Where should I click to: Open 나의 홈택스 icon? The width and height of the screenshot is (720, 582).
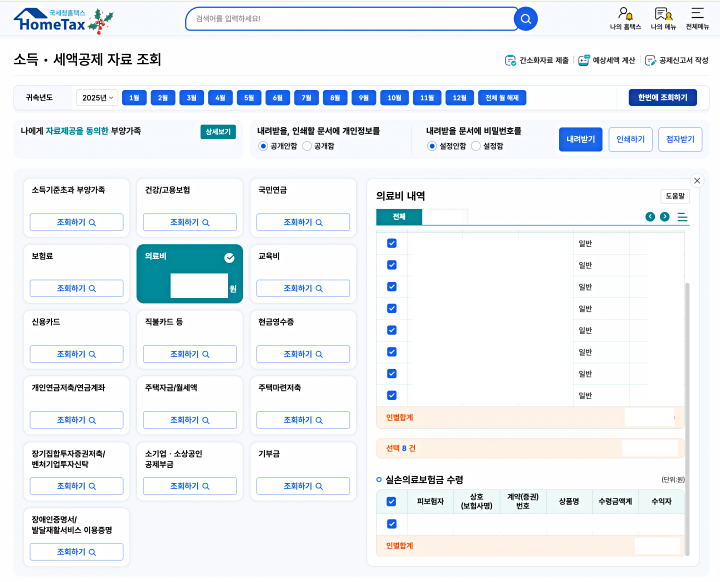coord(625,19)
